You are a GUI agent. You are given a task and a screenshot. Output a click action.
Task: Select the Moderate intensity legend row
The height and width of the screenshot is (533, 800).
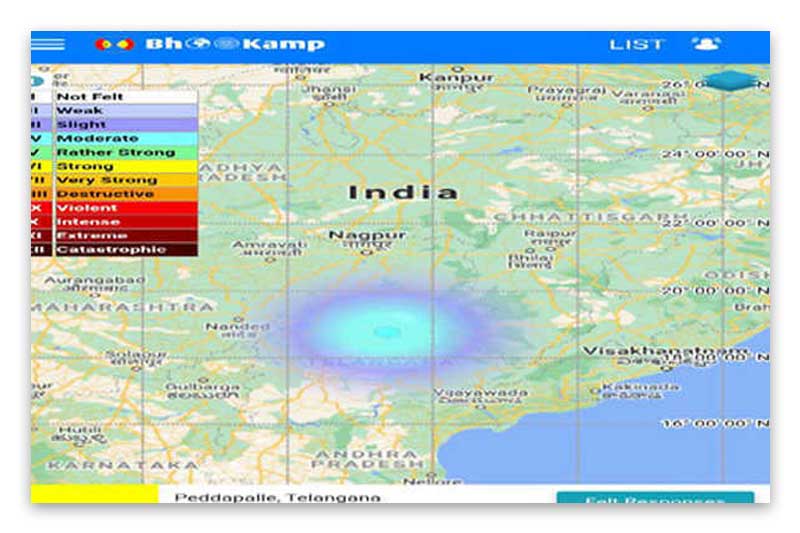[114, 138]
